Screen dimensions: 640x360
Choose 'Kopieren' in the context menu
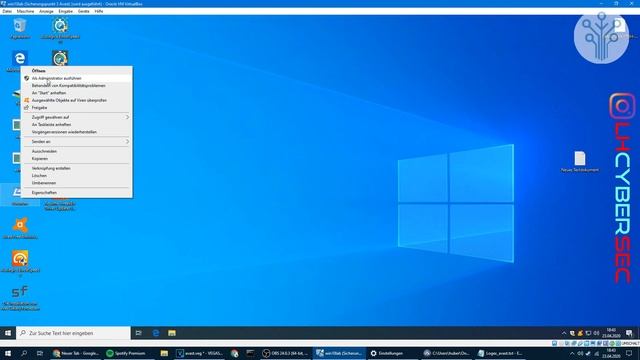(x=77, y=158)
